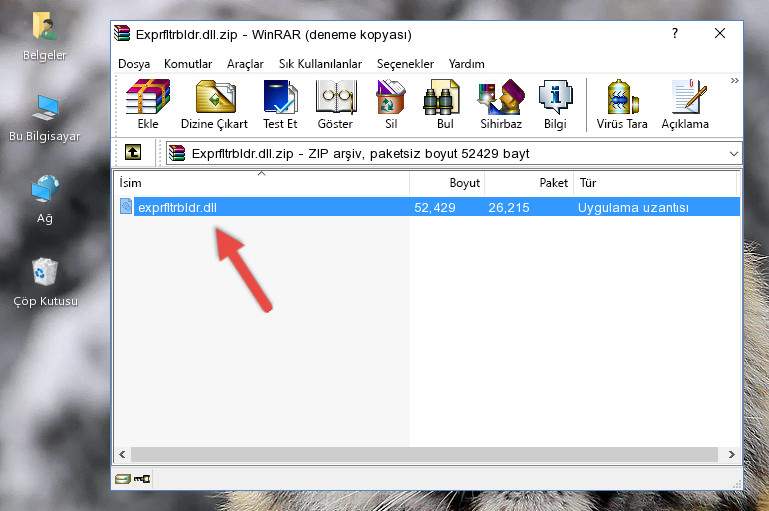Click the 52,429 size value
769x511 pixels.
[x=435, y=207]
